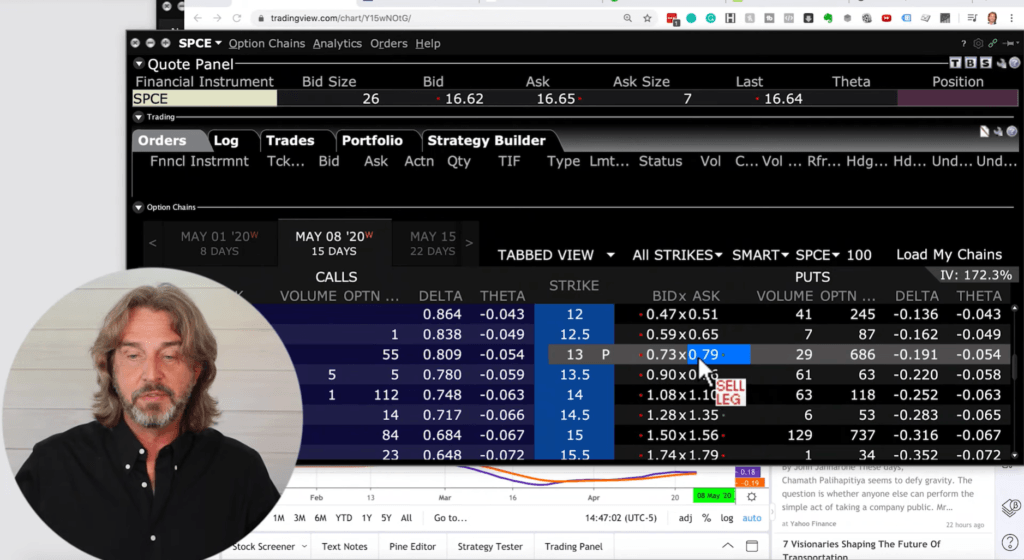Open the Orders menu

click(x=389, y=44)
